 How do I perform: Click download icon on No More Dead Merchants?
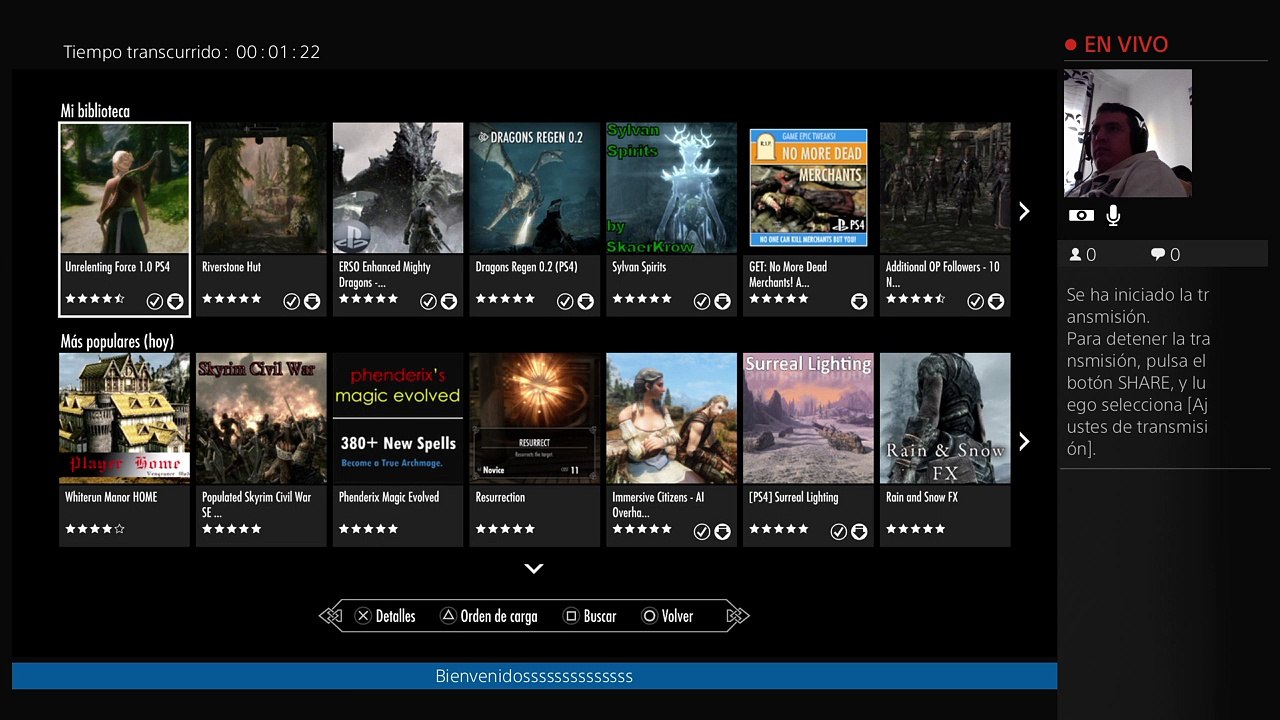[859, 301]
